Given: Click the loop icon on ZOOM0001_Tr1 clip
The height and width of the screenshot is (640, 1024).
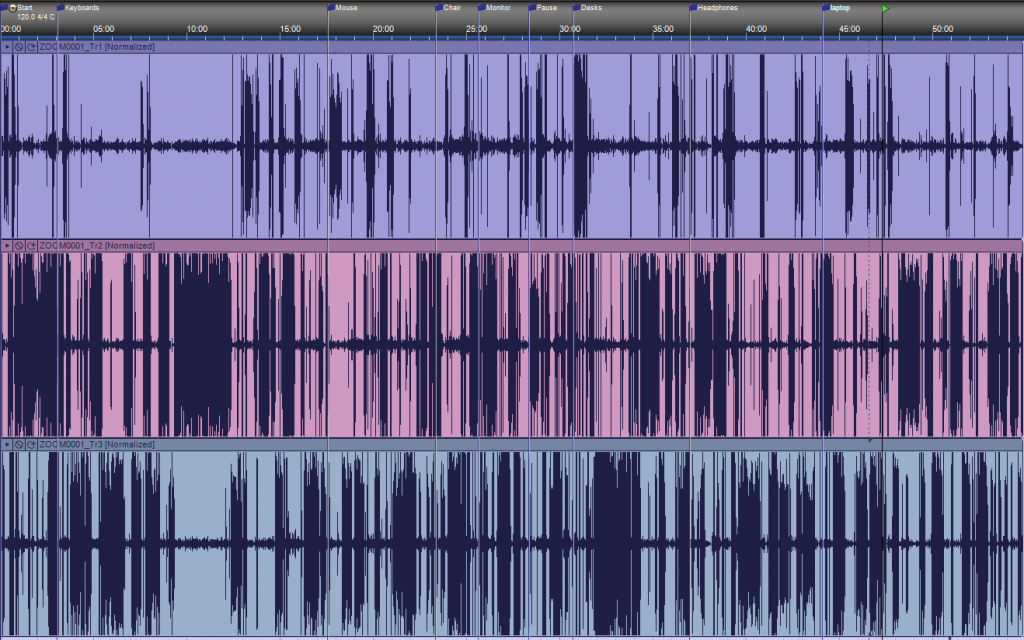Looking at the screenshot, I should pyautogui.click(x=31, y=47).
